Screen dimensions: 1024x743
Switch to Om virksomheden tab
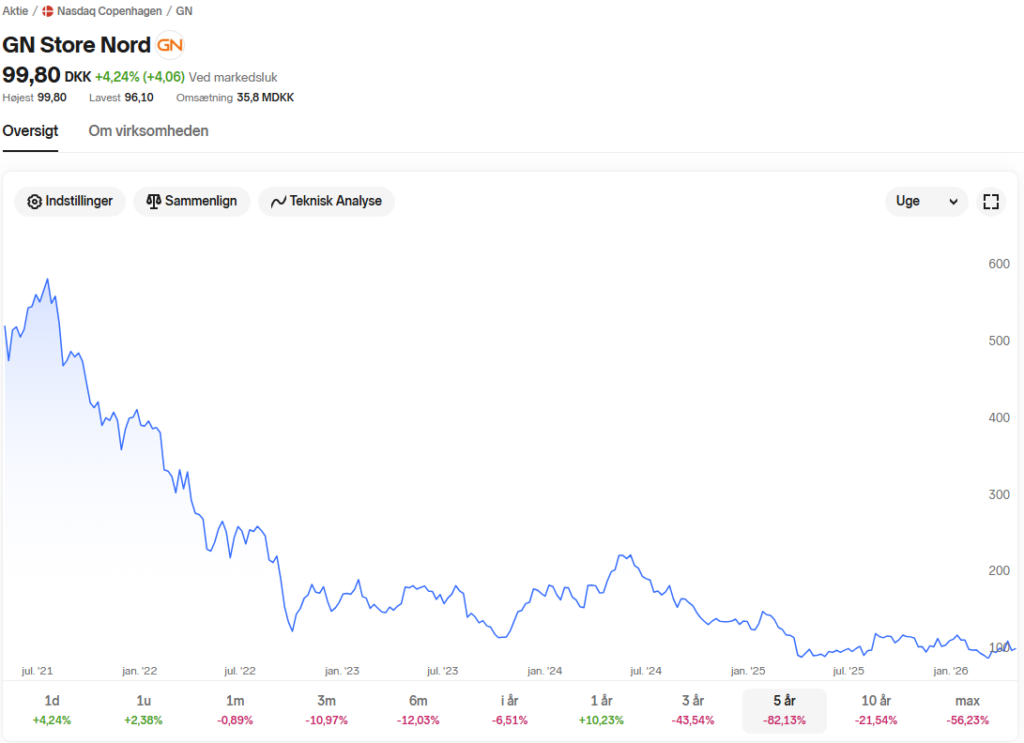(x=148, y=131)
